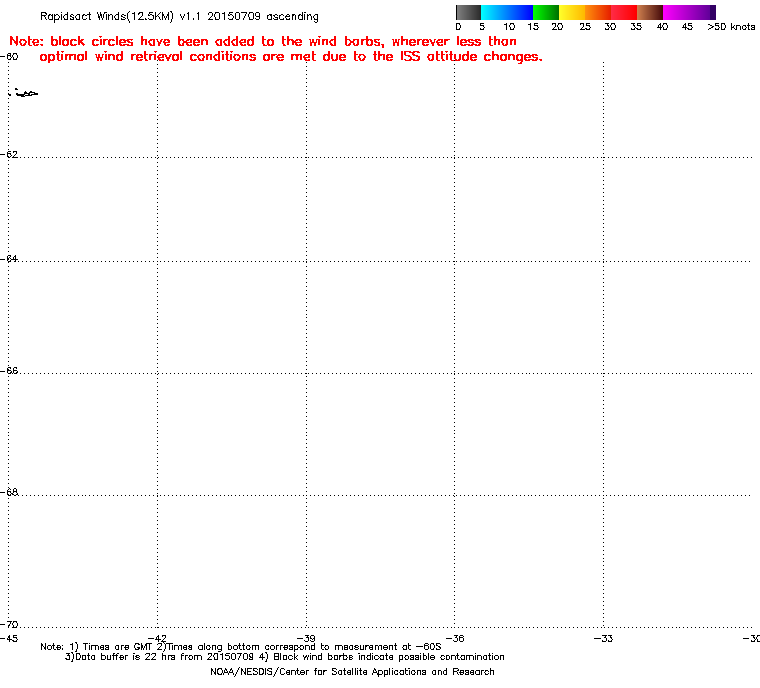Click the '3)Data buffer is 22 hrs' footer line
Viewport: 760px width, 688px height.
click(285, 657)
